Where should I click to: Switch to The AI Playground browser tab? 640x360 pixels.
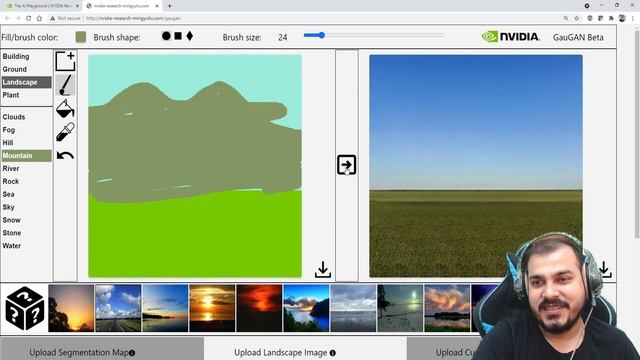[42, 6]
